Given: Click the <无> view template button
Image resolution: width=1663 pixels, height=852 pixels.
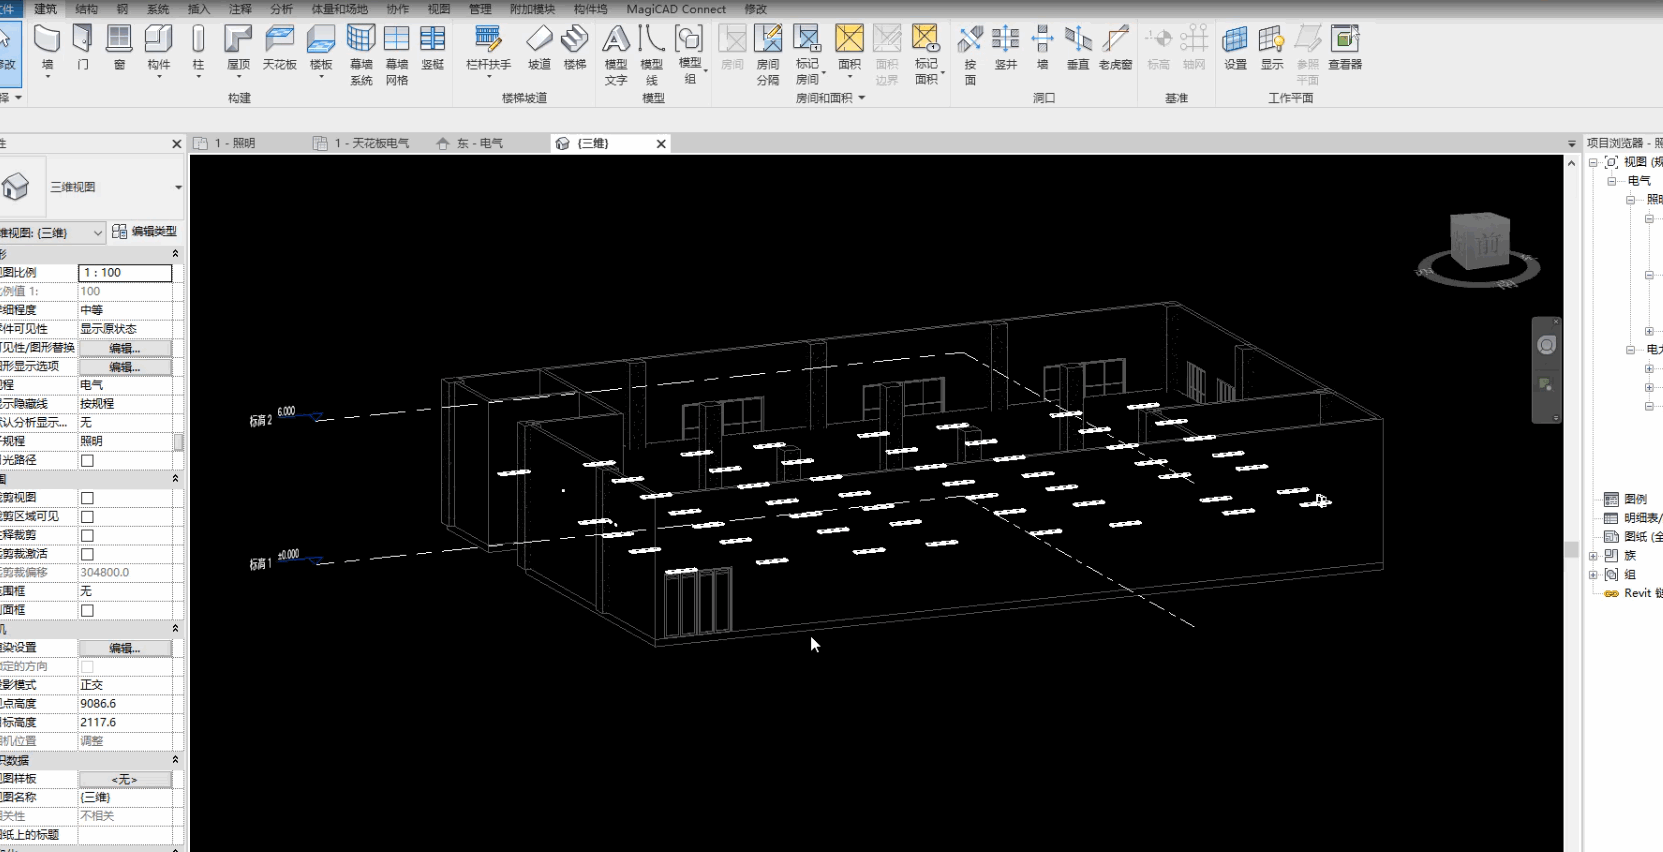Looking at the screenshot, I should click(x=125, y=779).
